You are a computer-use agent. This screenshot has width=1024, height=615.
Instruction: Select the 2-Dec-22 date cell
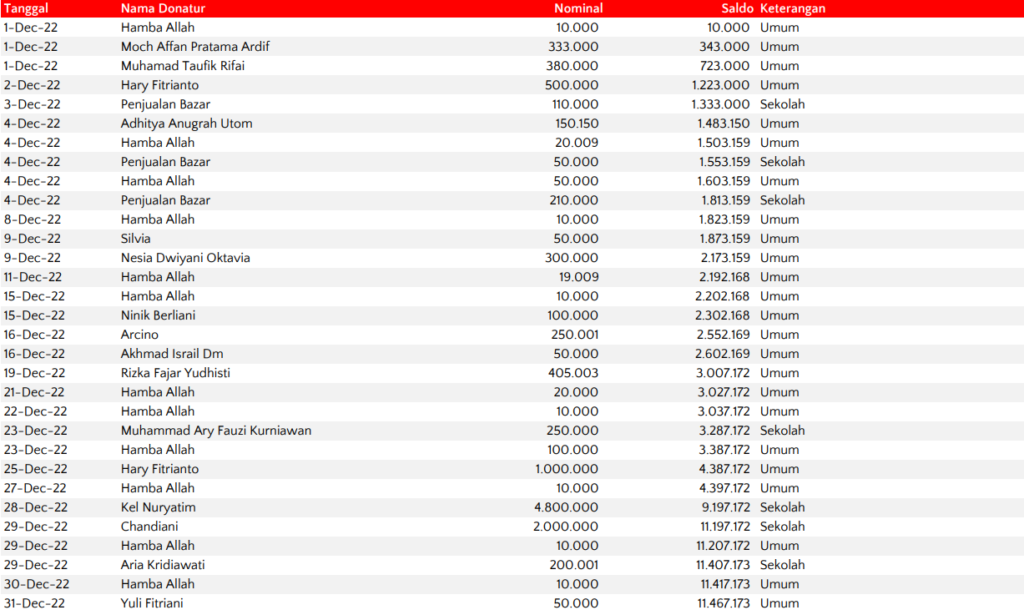click(x=32, y=86)
